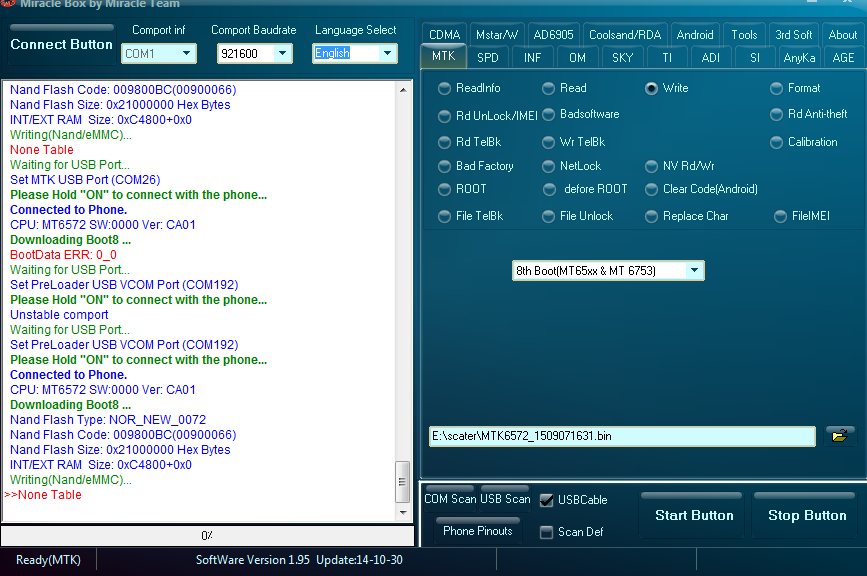The height and width of the screenshot is (576, 867).
Task: Open the firmware file browse folder icon
Action: pos(839,436)
